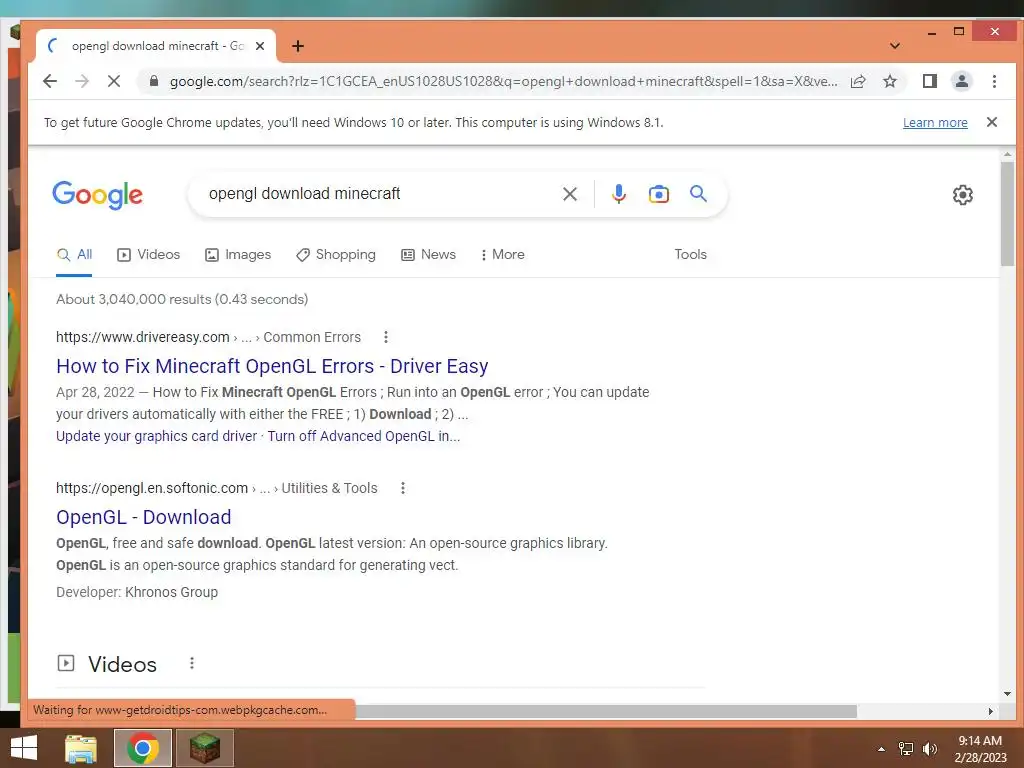The height and width of the screenshot is (768, 1024).
Task: Open the Chrome profile avatar menu
Action: click(961, 81)
